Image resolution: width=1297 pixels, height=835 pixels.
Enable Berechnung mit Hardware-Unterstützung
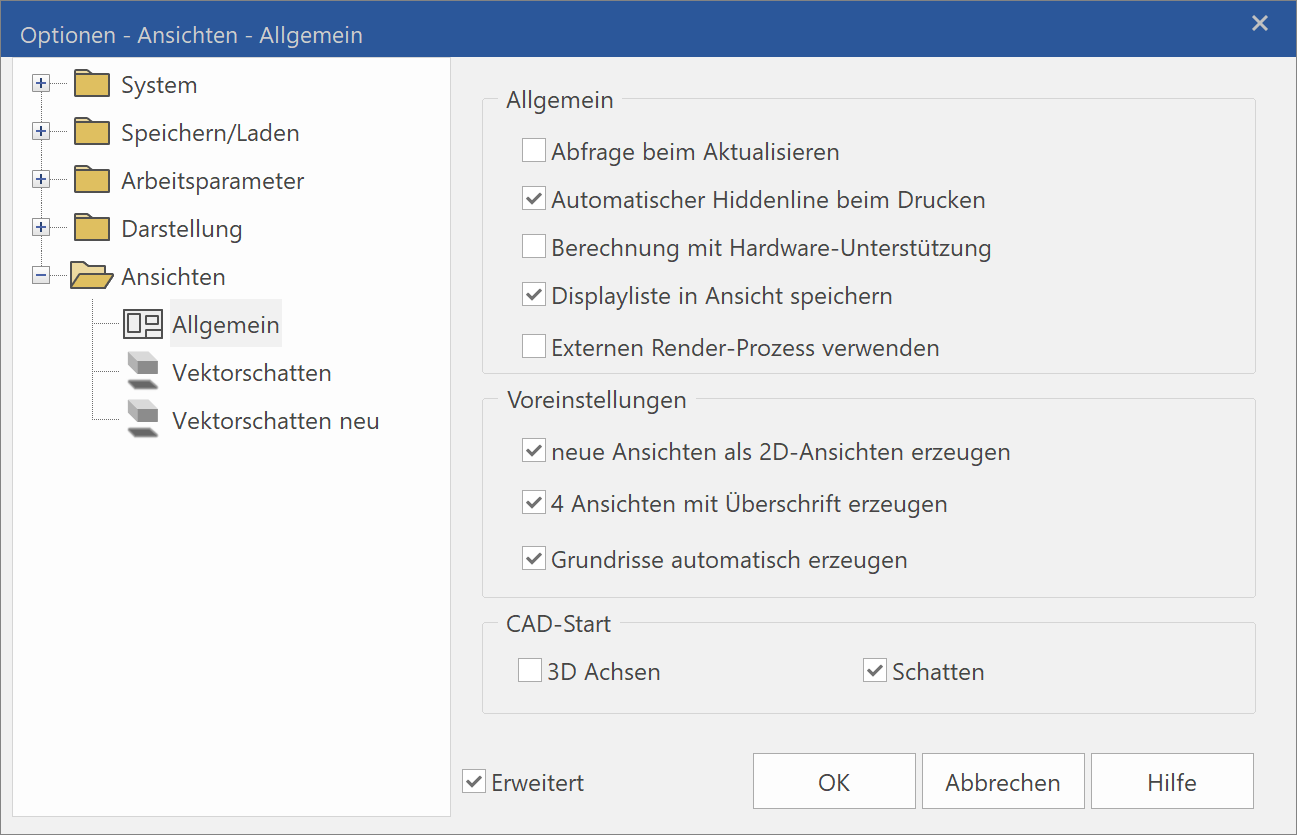(x=533, y=247)
